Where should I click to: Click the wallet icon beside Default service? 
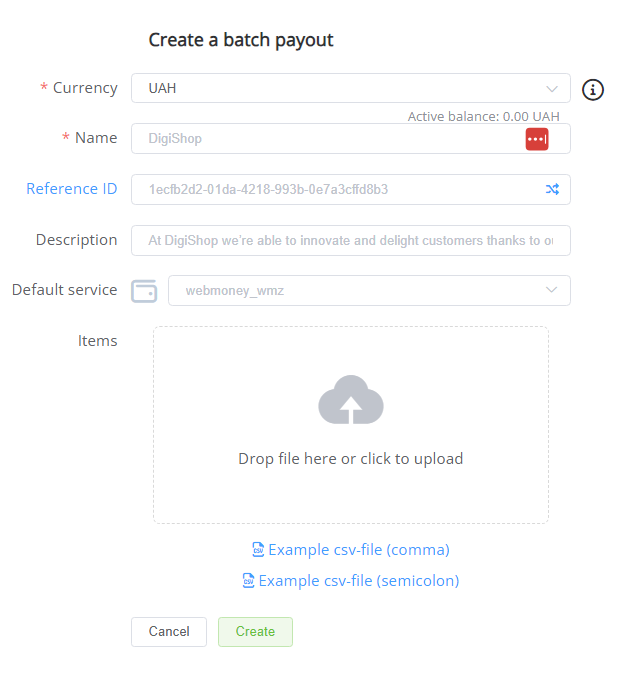[144, 291]
